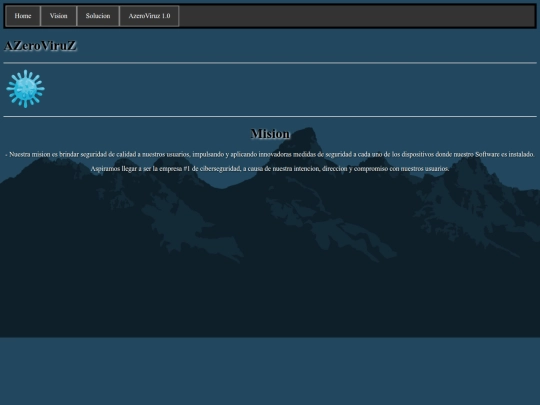Go to the Vision page
This screenshot has width=540, height=405.
click(x=59, y=16)
